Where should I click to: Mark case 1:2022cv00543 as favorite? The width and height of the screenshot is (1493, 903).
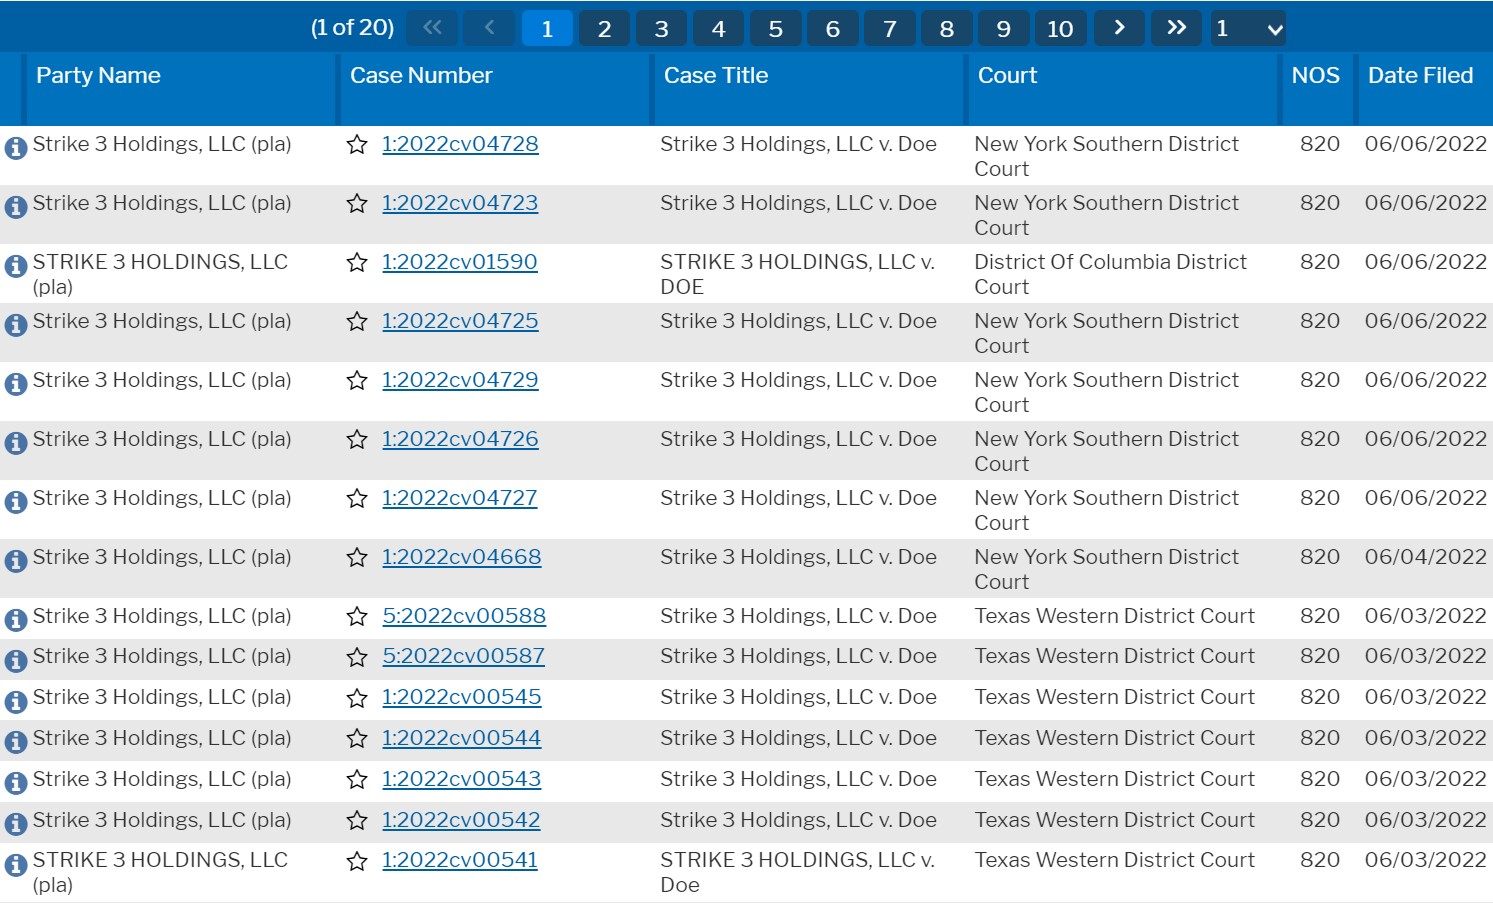click(x=357, y=780)
